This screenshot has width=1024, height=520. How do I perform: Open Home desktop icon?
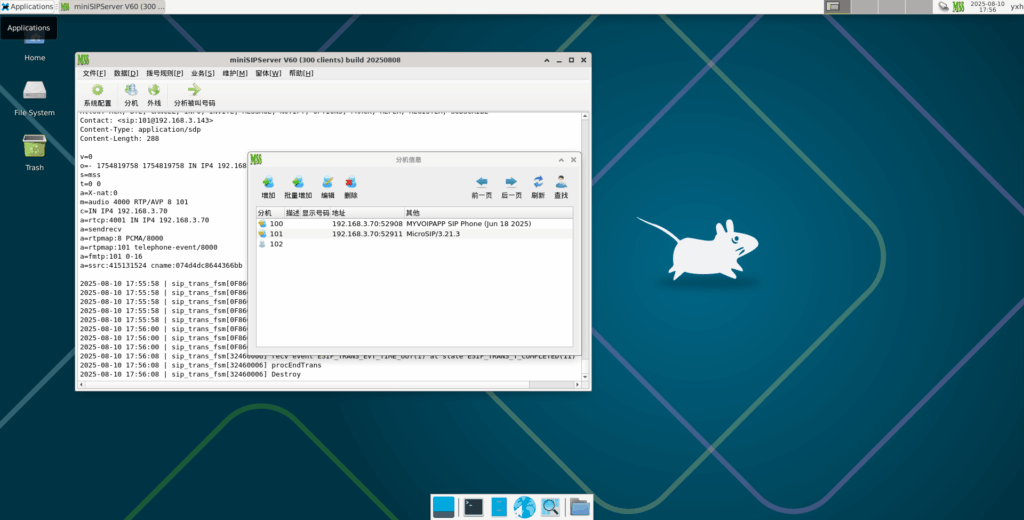coord(35,47)
